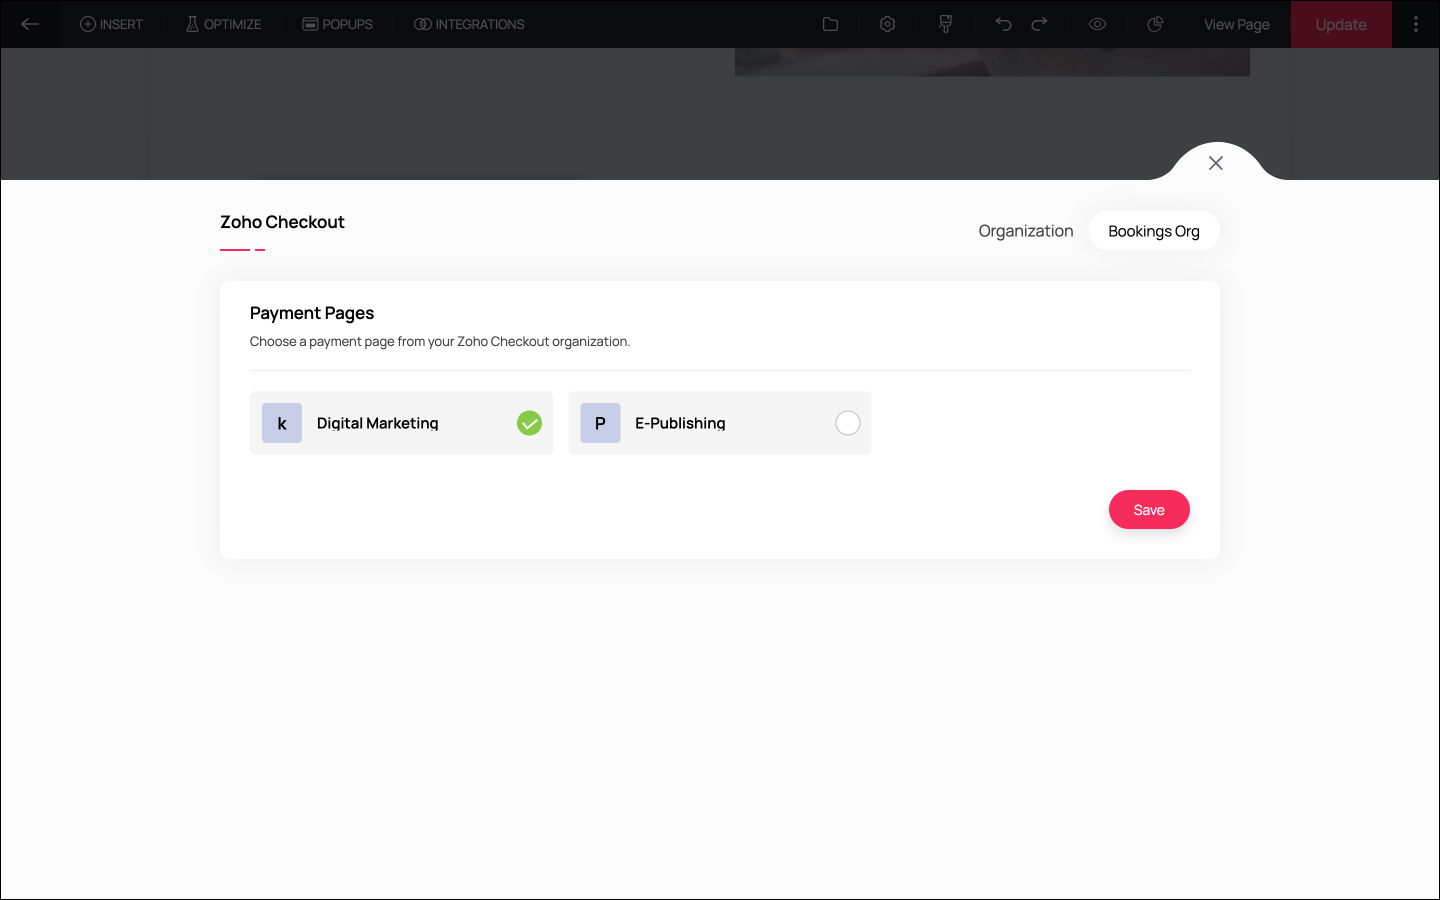Viewport: 1440px width, 900px height.
Task: Open the INTEGRATIONS menu
Action: [469, 24]
